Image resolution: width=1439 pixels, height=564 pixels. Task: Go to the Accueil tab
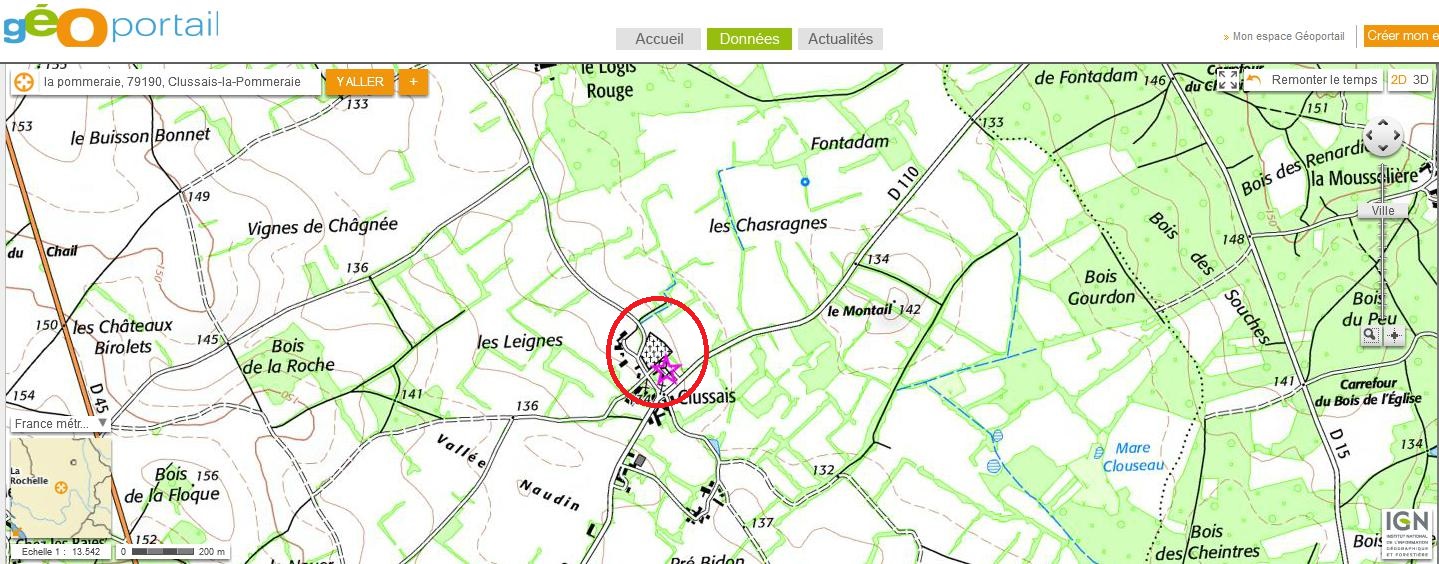click(659, 39)
